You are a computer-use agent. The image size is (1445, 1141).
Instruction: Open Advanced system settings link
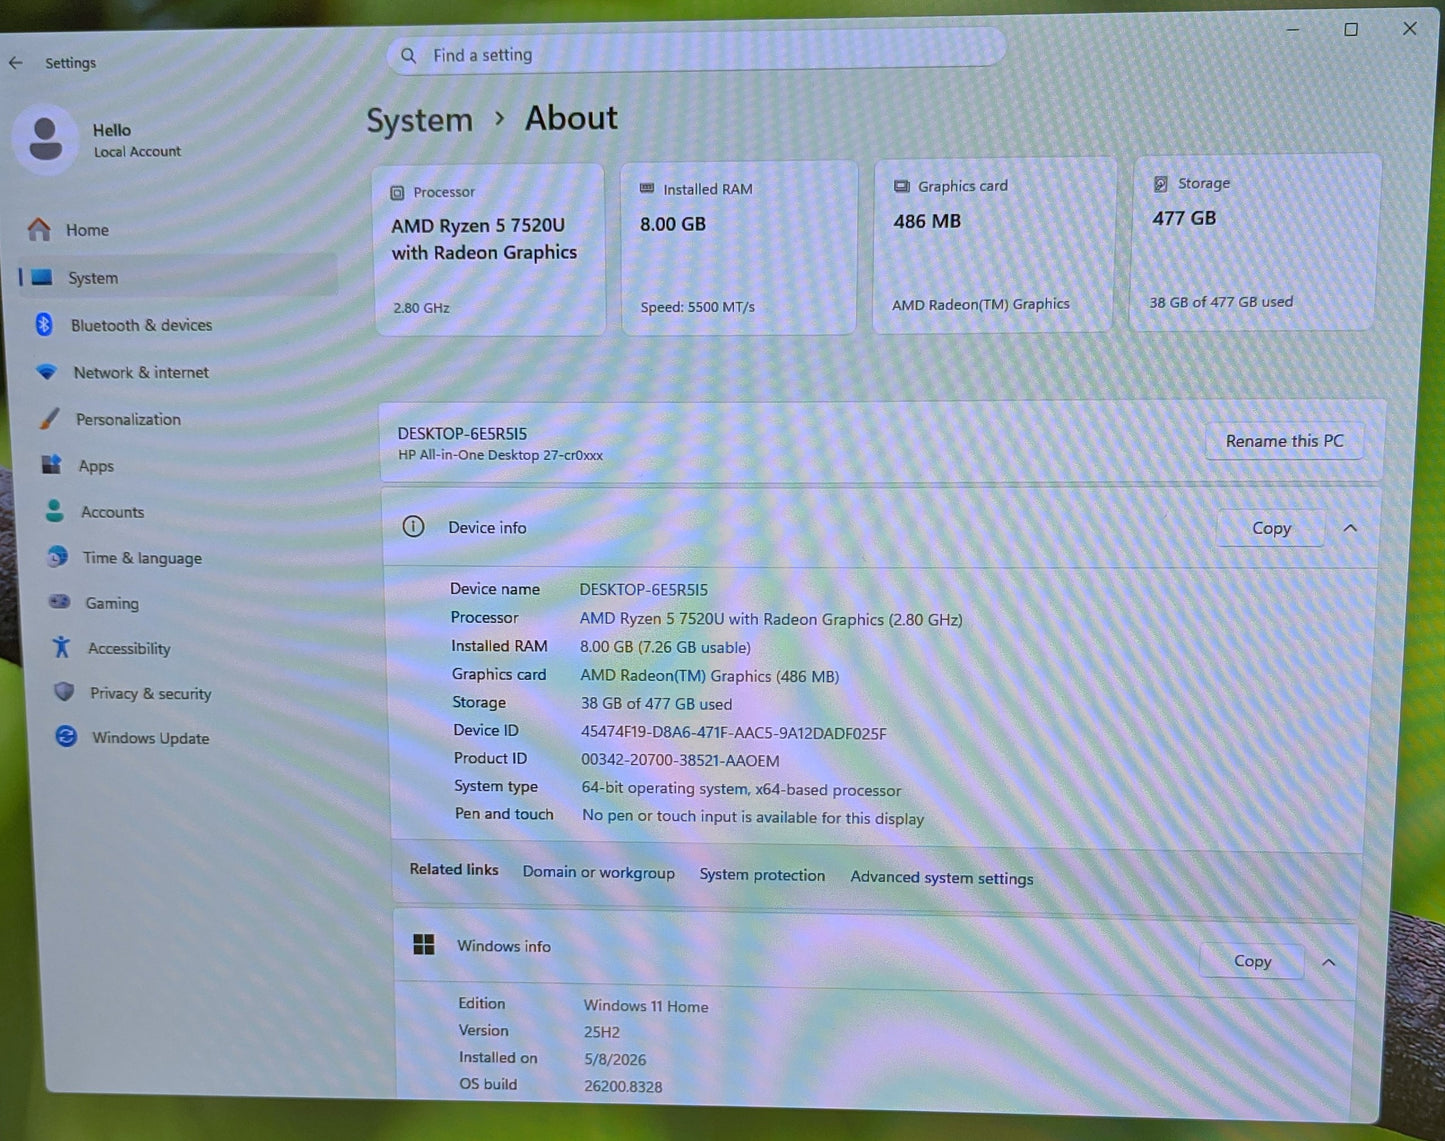pos(942,878)
